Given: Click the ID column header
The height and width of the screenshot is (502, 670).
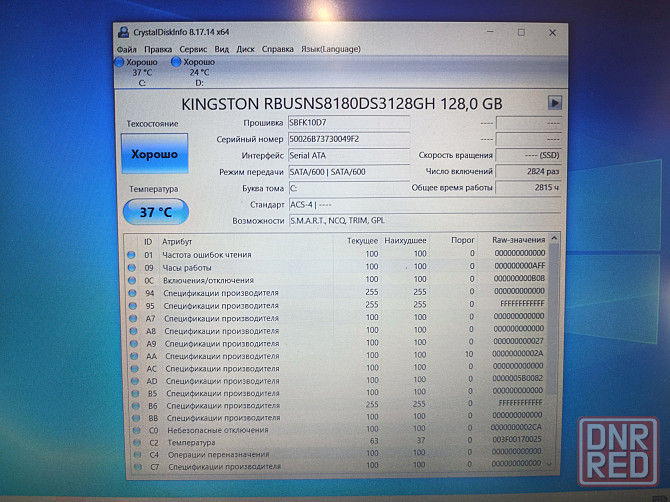Looking at the screenshot, I should (148, 242).
